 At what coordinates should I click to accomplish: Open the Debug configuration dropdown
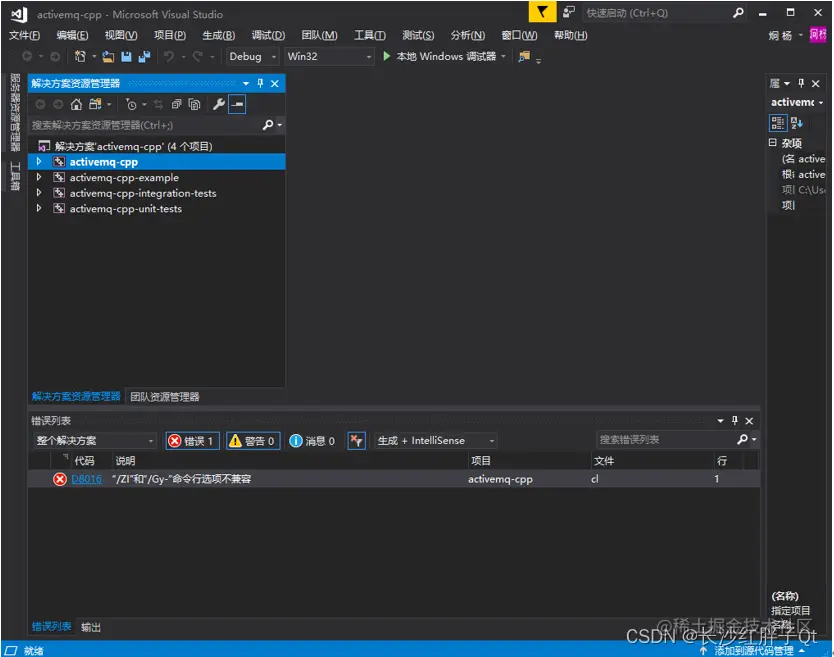point(252,56)
